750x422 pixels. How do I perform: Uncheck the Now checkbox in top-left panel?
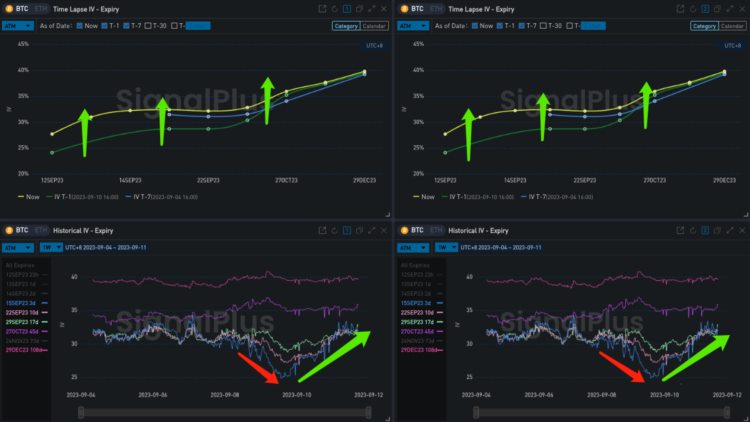[81, 25]
